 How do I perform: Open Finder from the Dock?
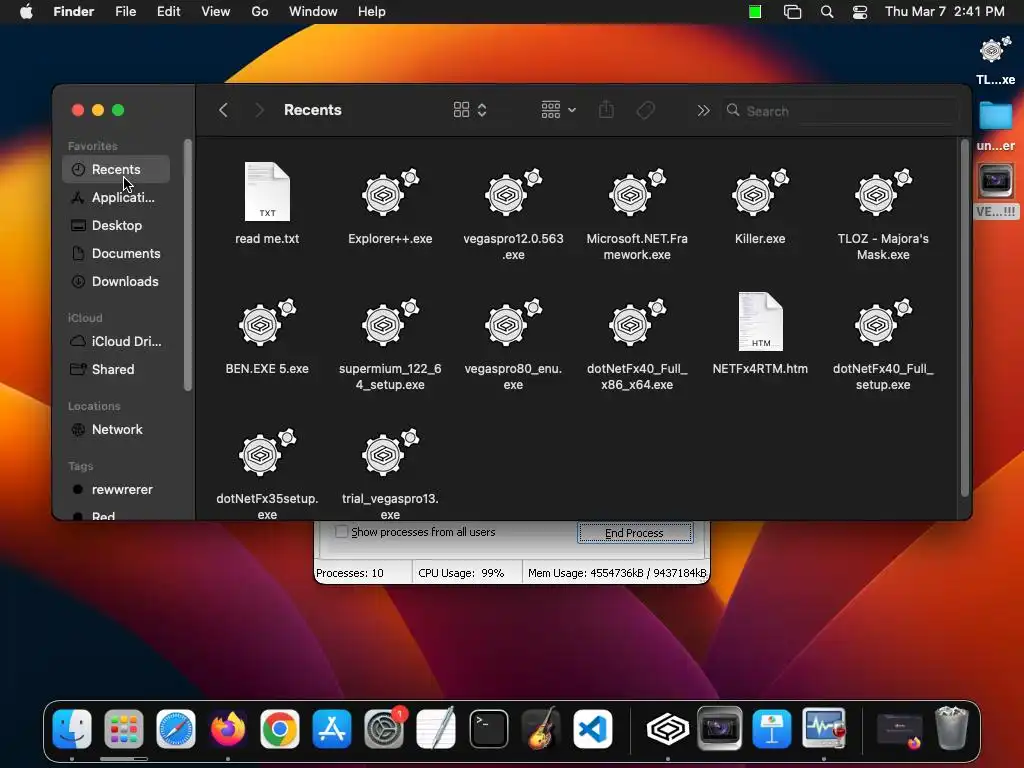click(72, 728)
